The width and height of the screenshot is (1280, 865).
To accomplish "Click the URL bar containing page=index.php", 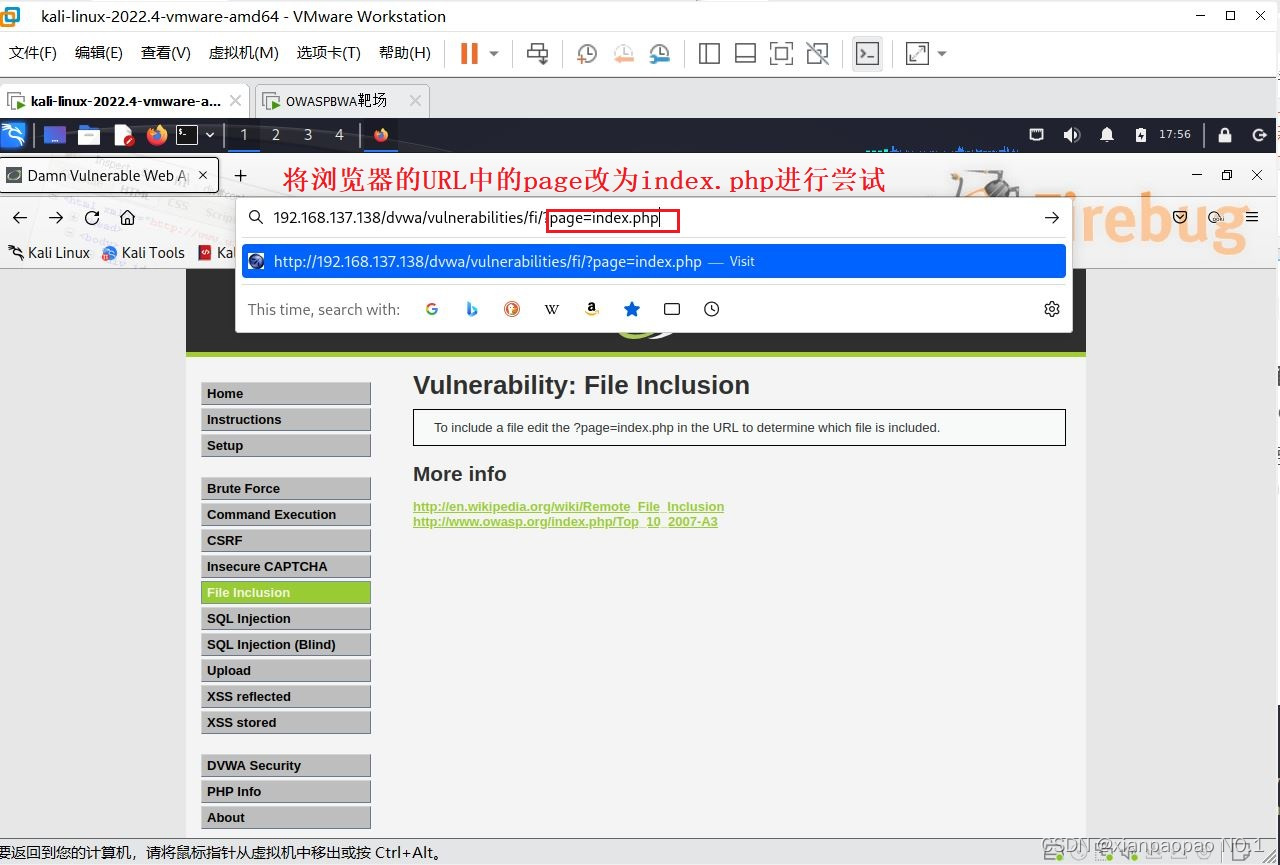I will click(653, 218).
